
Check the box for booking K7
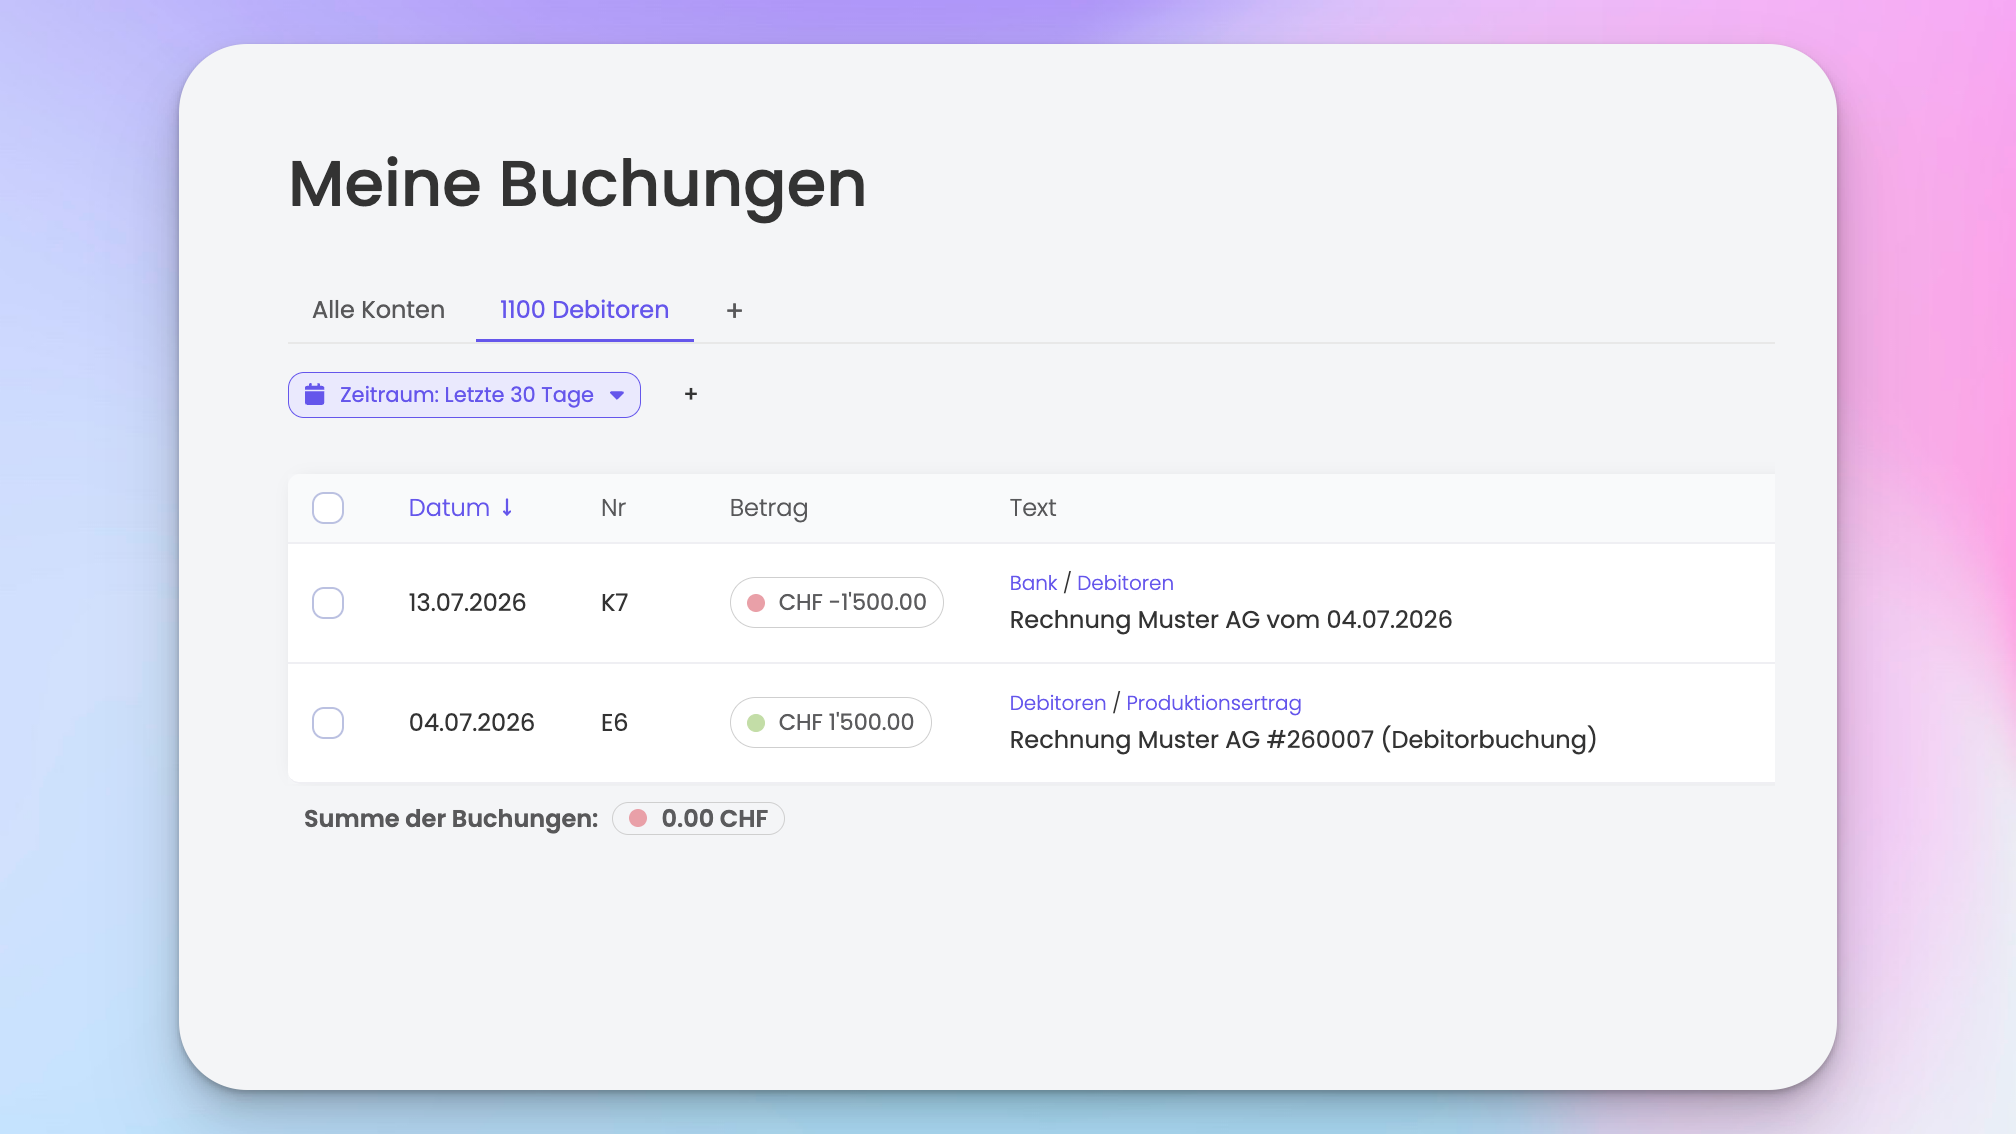tap(328, 603)
